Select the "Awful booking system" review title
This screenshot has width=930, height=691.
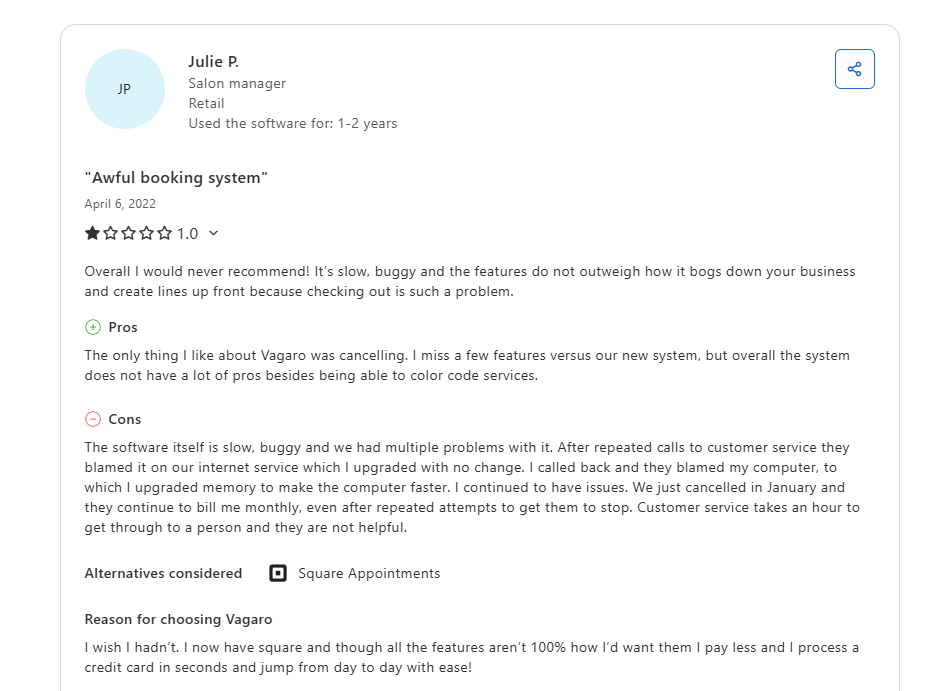176,178
